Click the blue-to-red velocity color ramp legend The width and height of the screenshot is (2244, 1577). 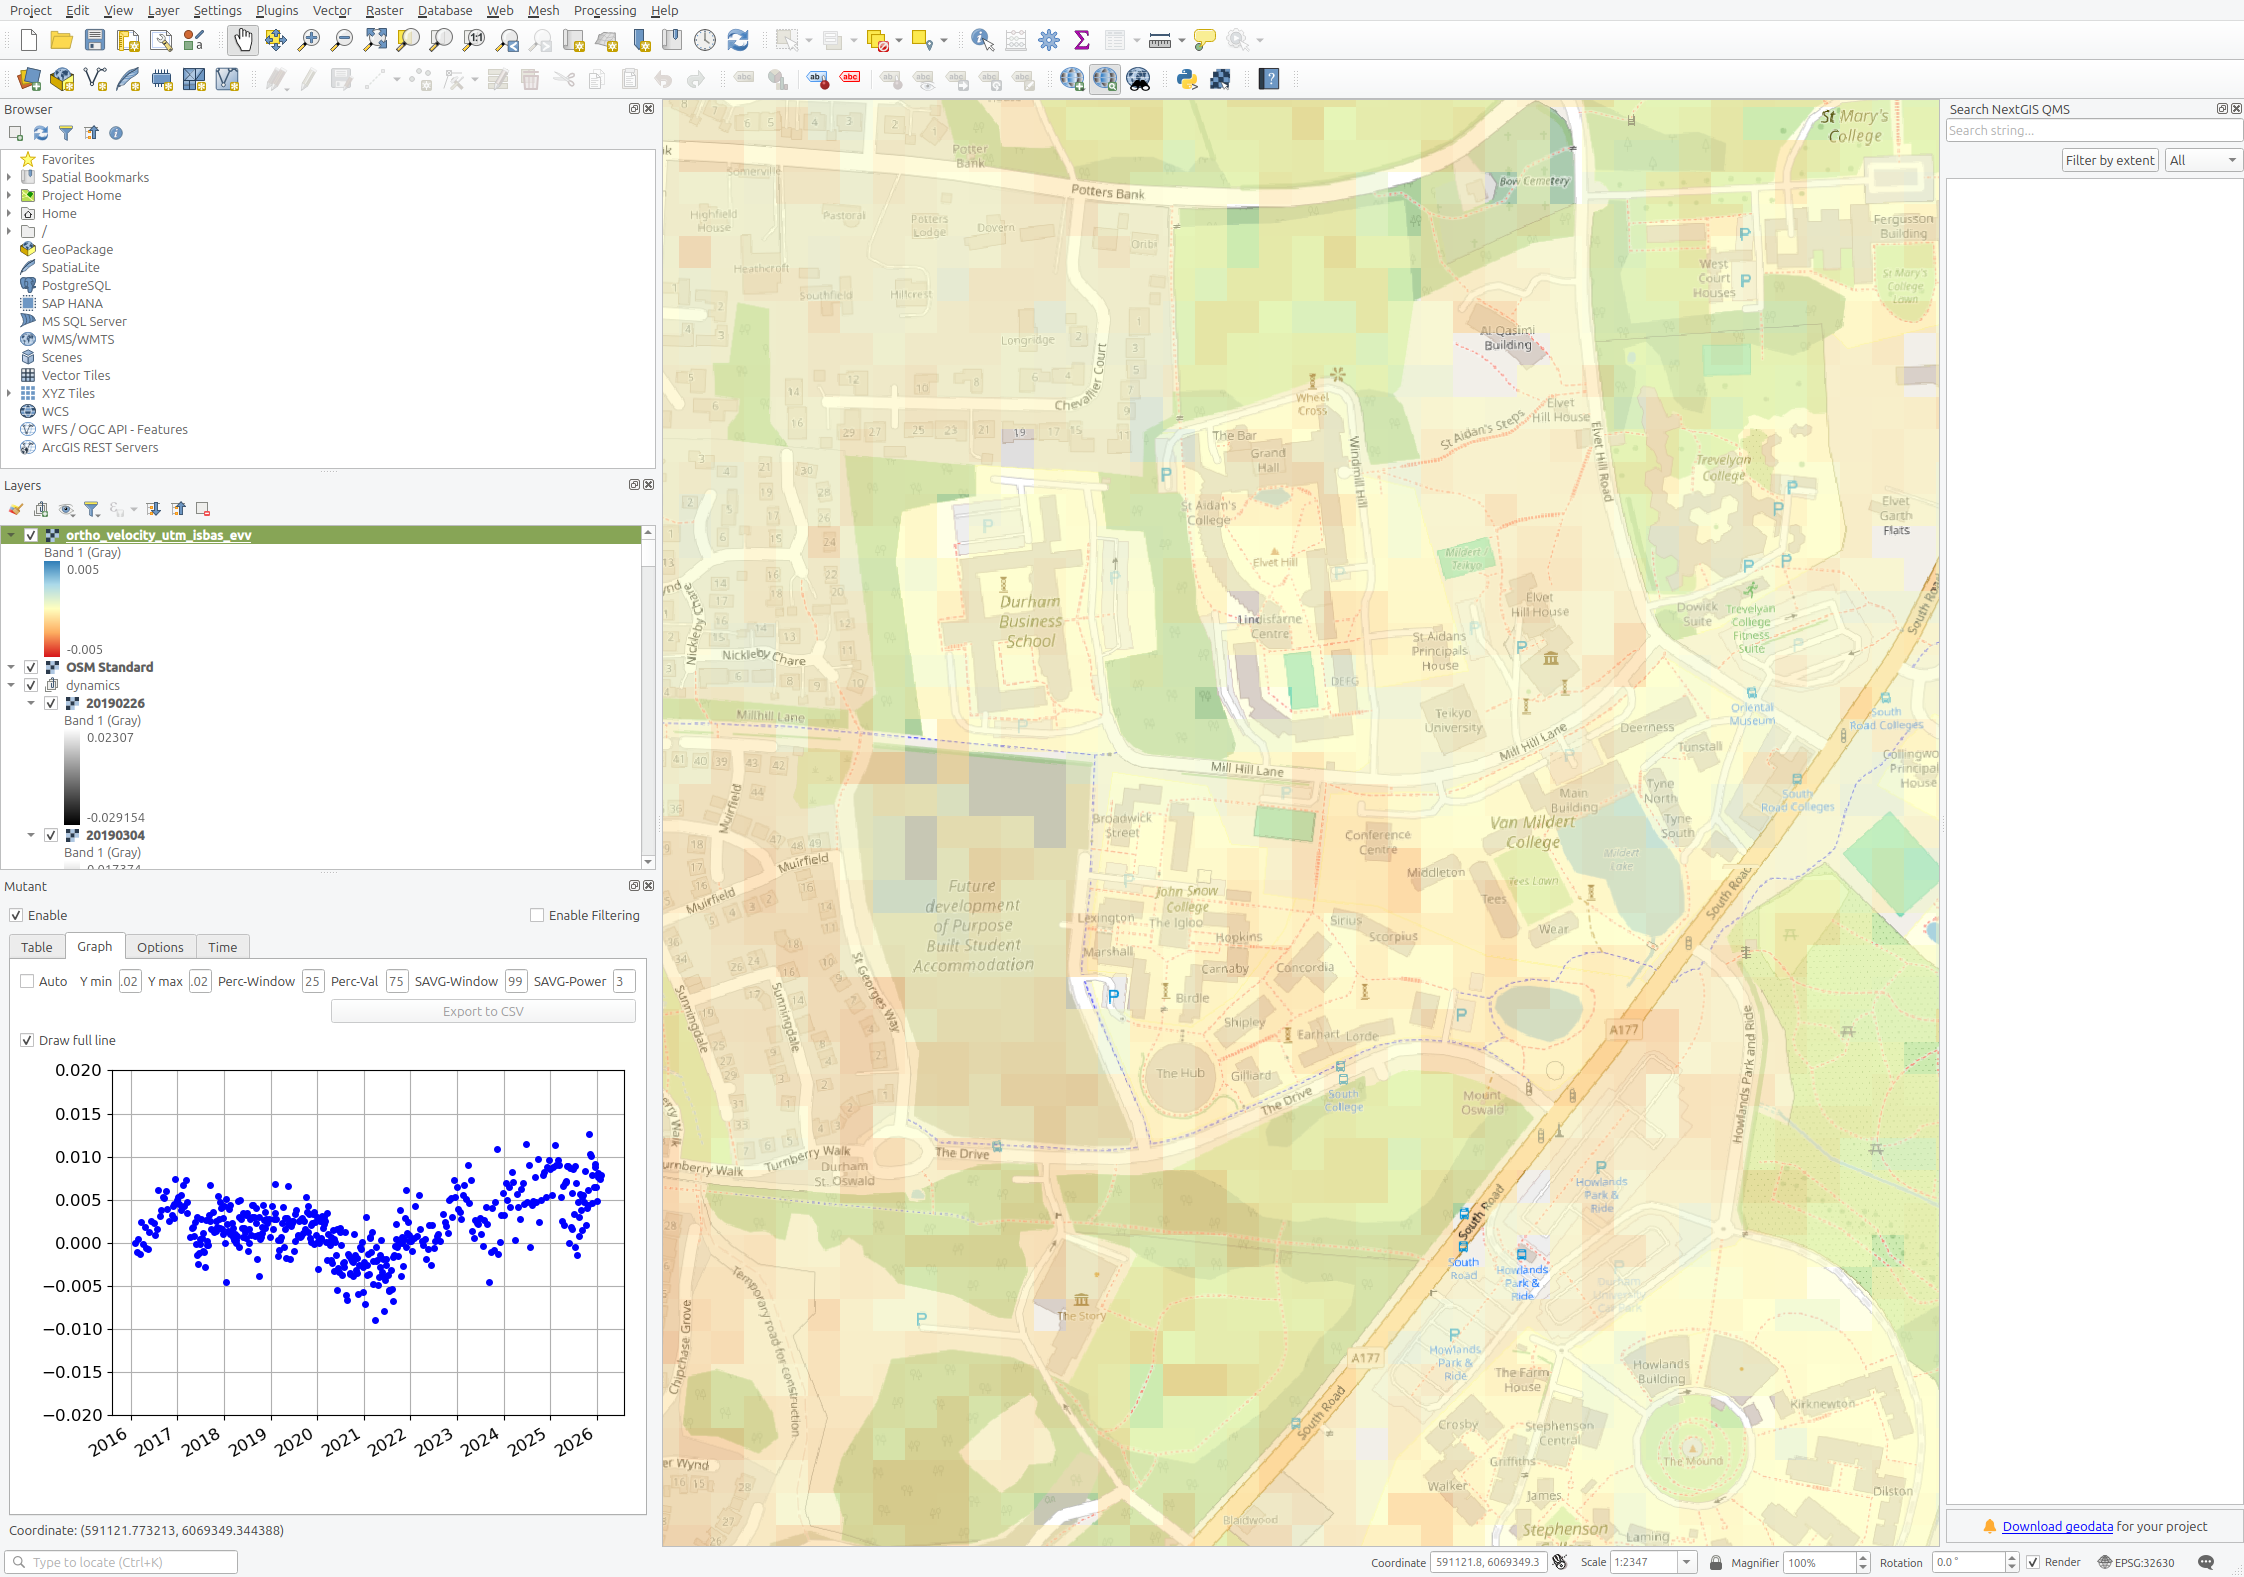click(52, 609)
